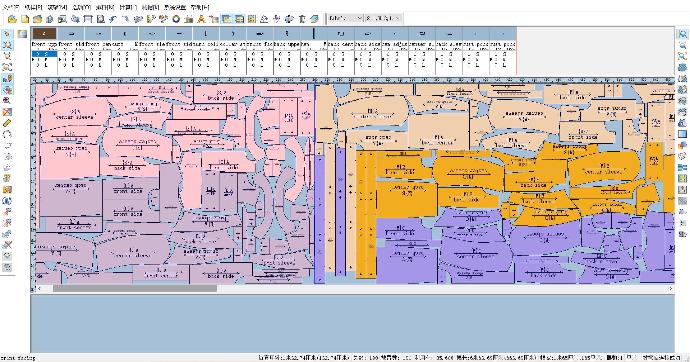Click the blue globe icon in the left toolbar
Image resolution: width=690 pixels, height=362 pixels.
(7, 201)
